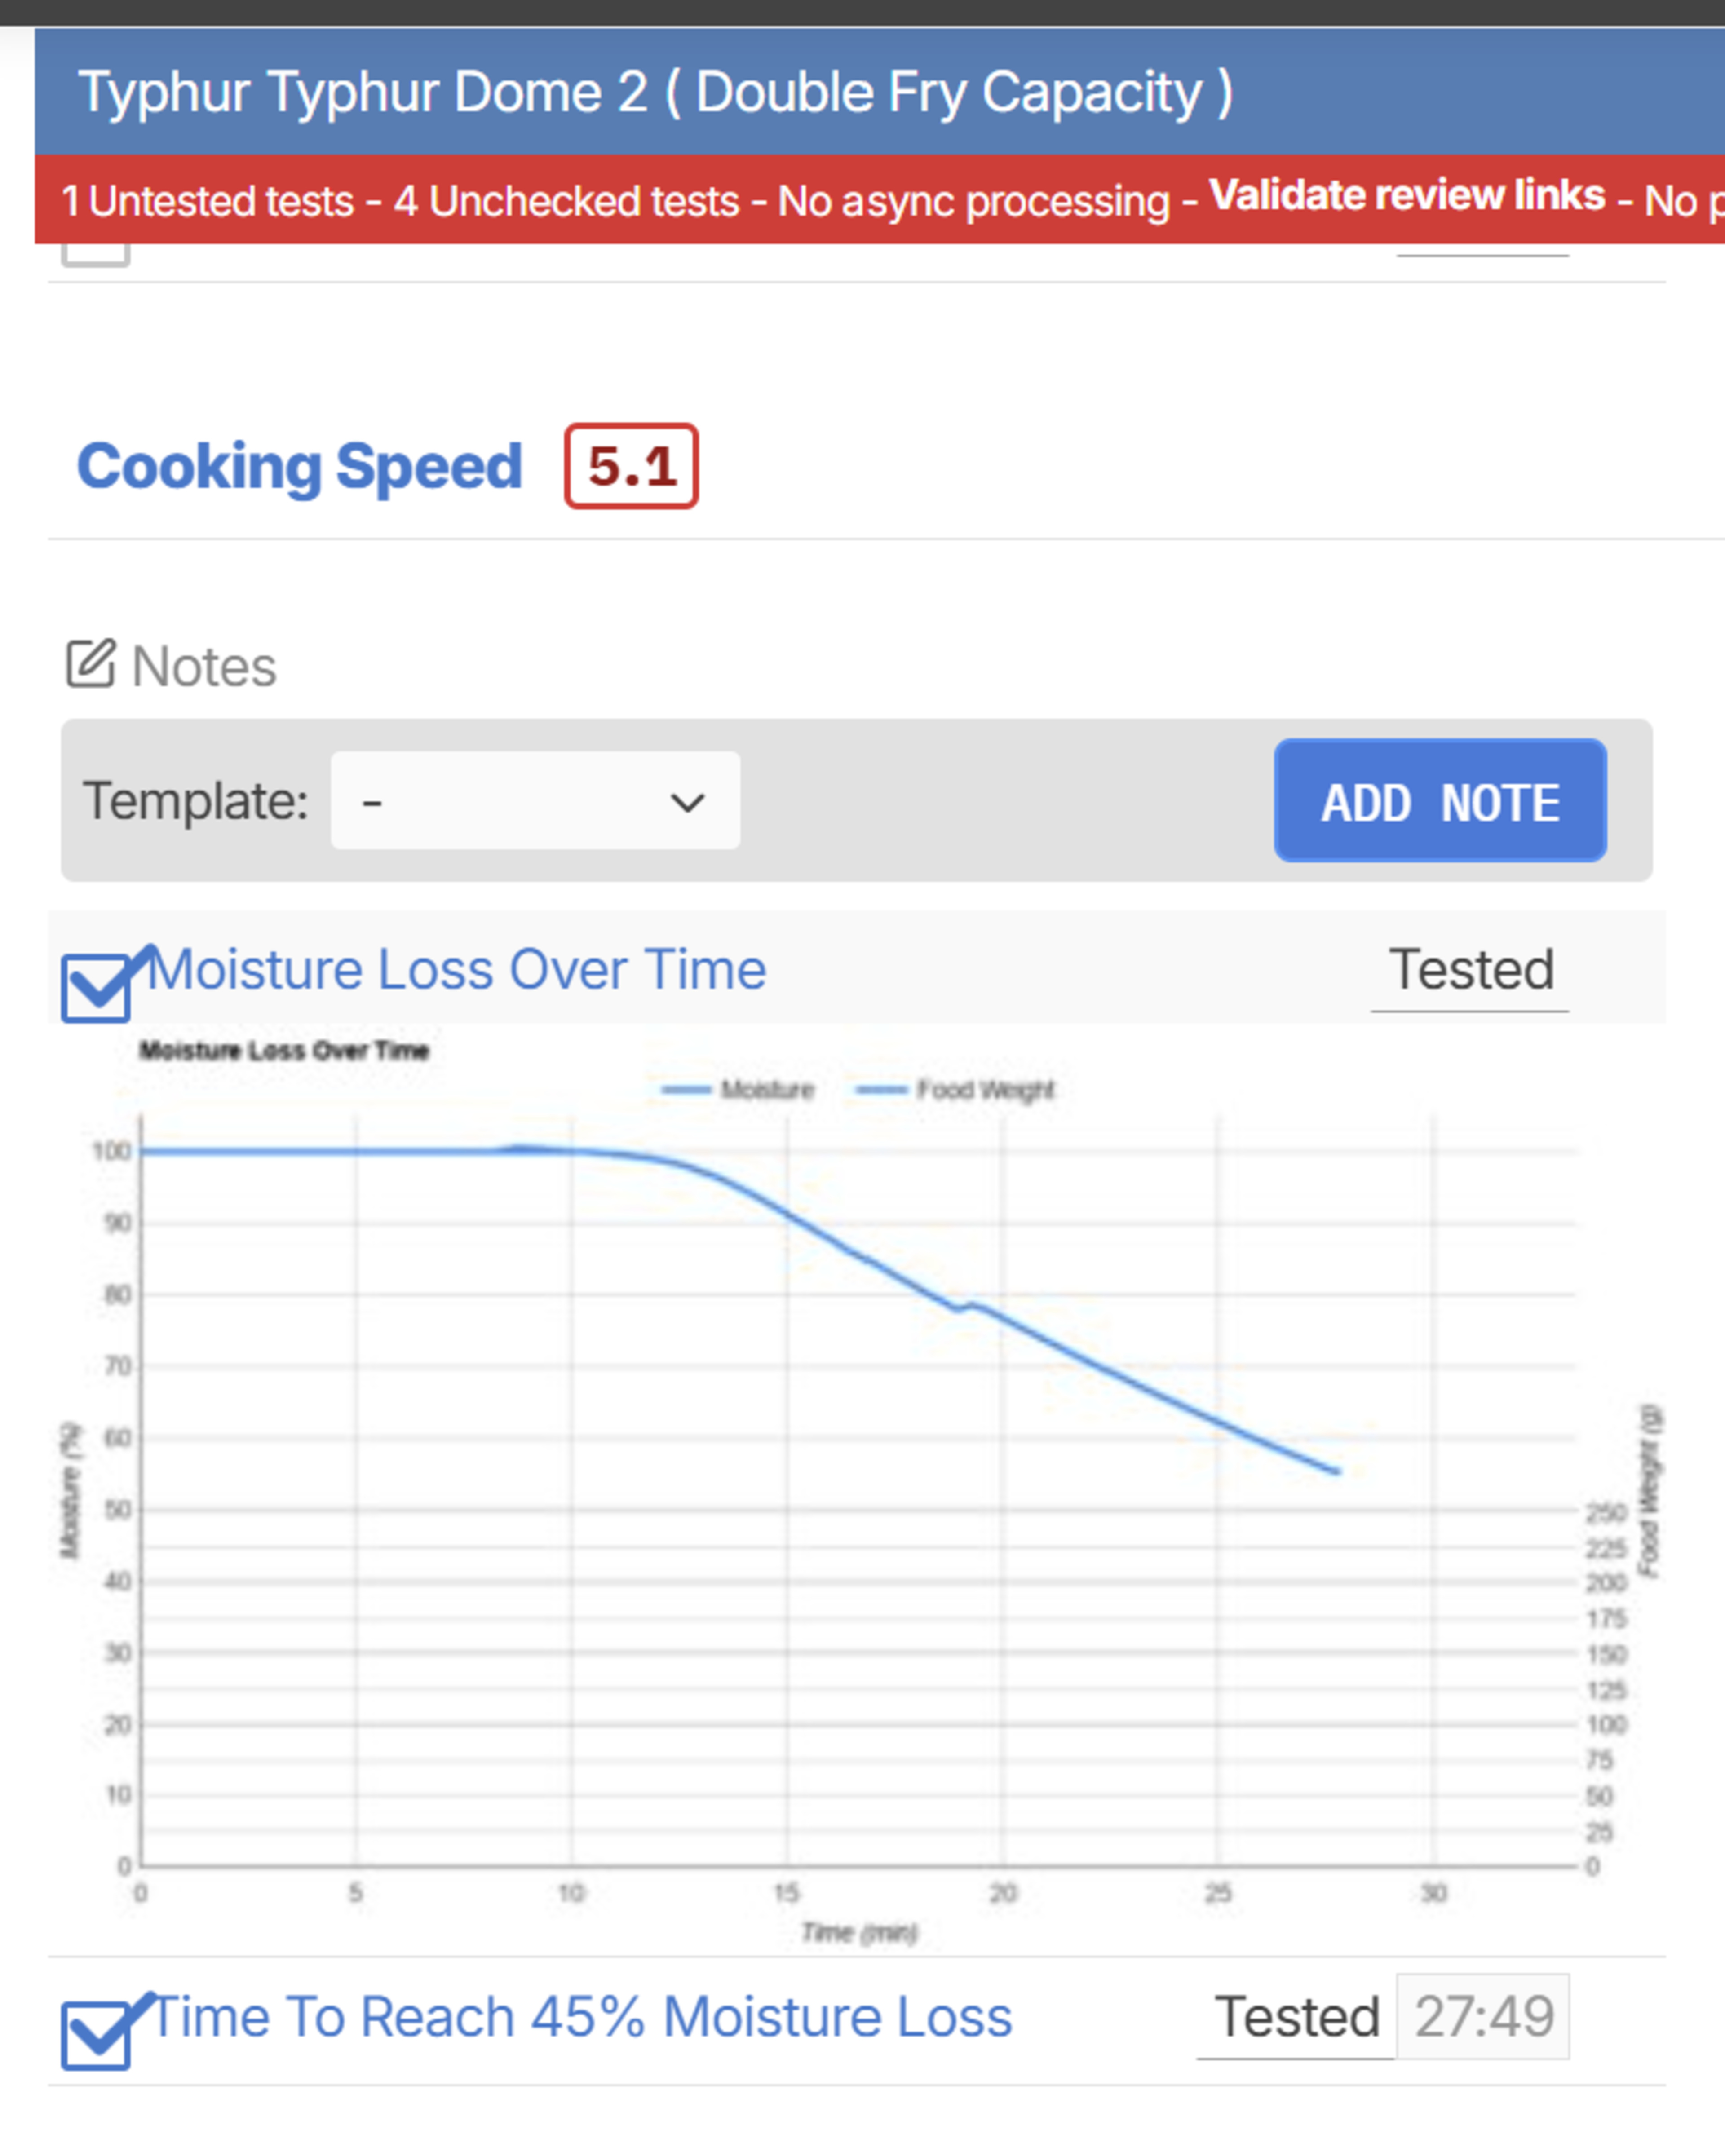
Task: Open Tested status for Moisture Loss Over Time
Action: click(1470, 970)
